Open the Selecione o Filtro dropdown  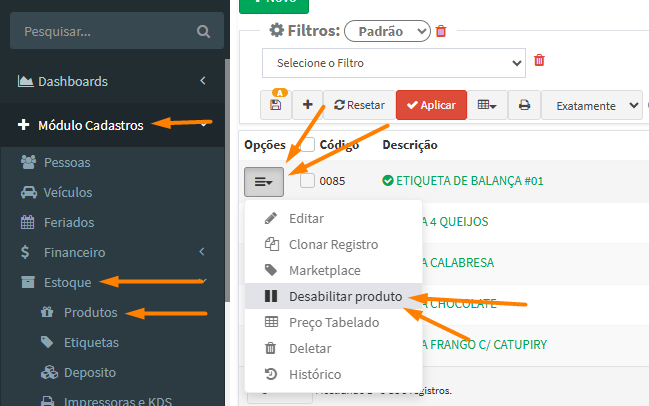[393, 62]
